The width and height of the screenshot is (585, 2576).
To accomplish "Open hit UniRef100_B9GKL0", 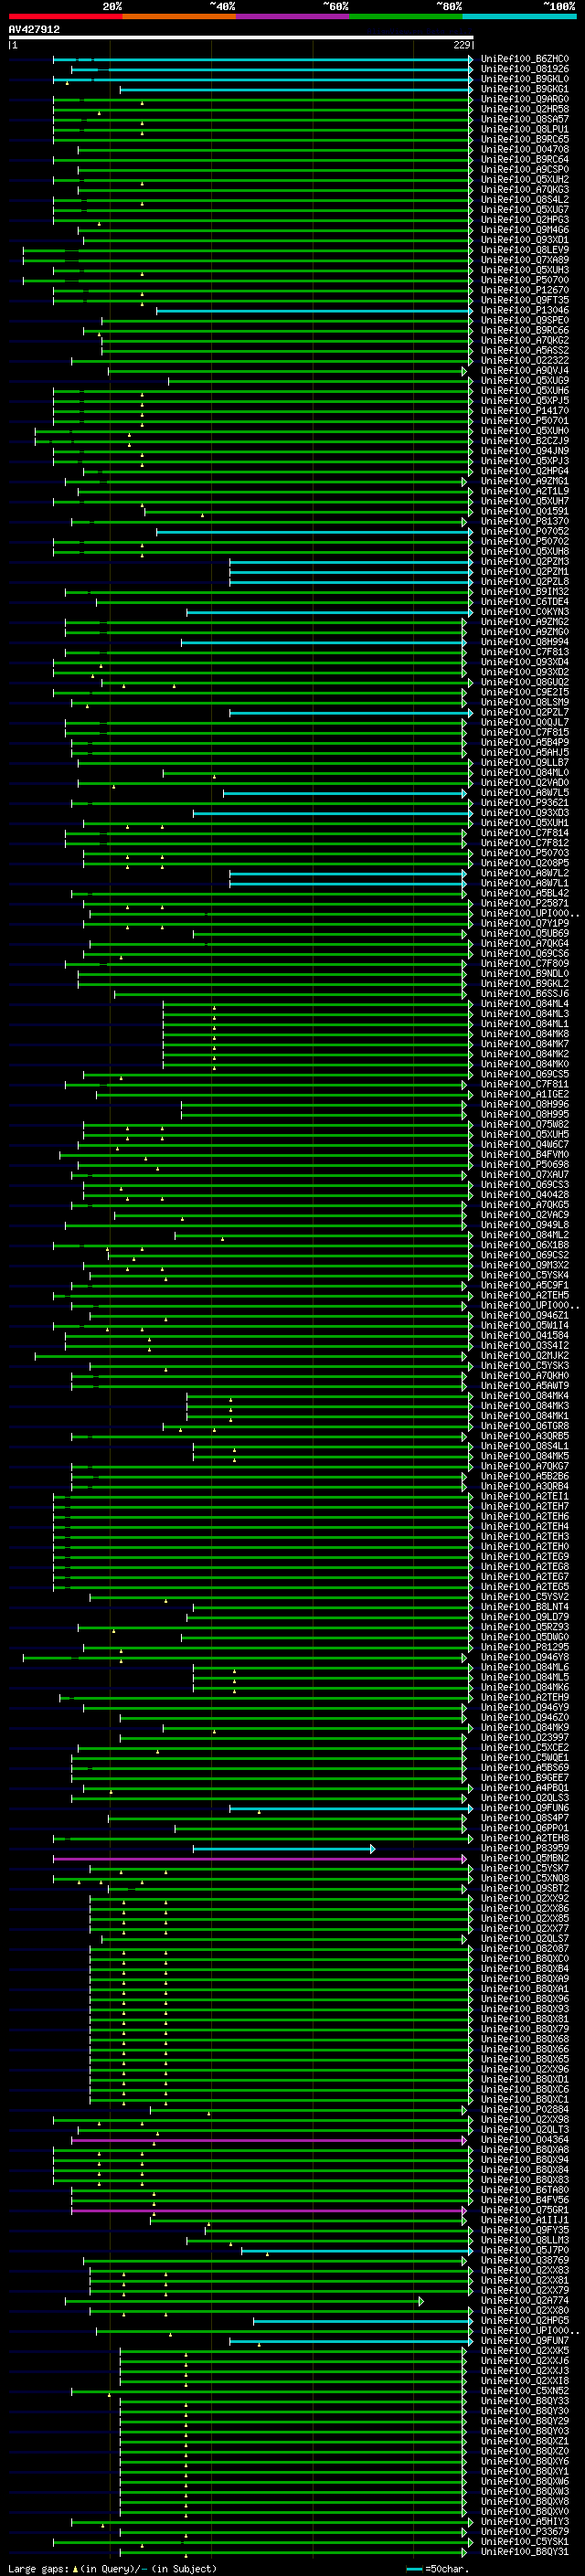I will (524, 79).
